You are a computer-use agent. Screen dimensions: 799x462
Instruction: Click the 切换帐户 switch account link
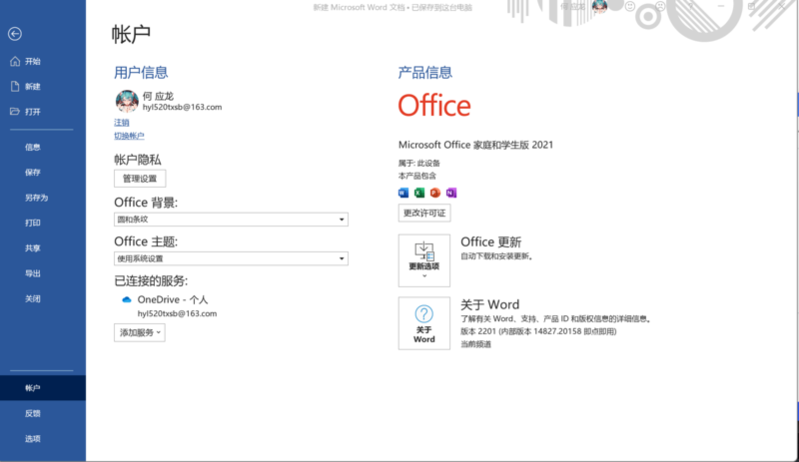coord(129,136)
